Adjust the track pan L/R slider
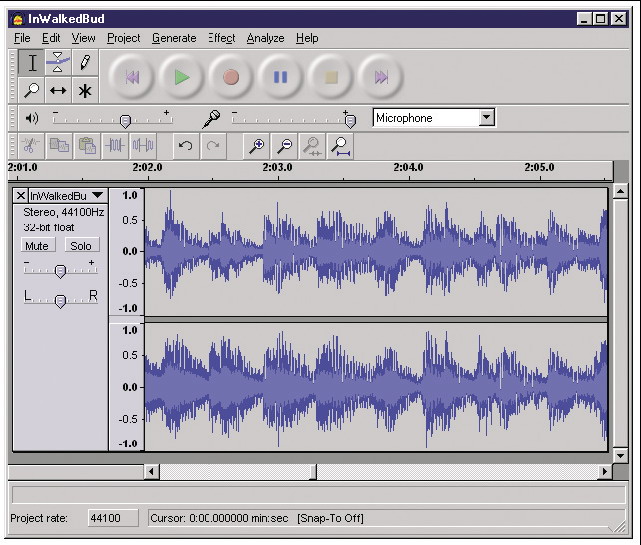The width and height of the screenshot is (641, 545). 61,301
